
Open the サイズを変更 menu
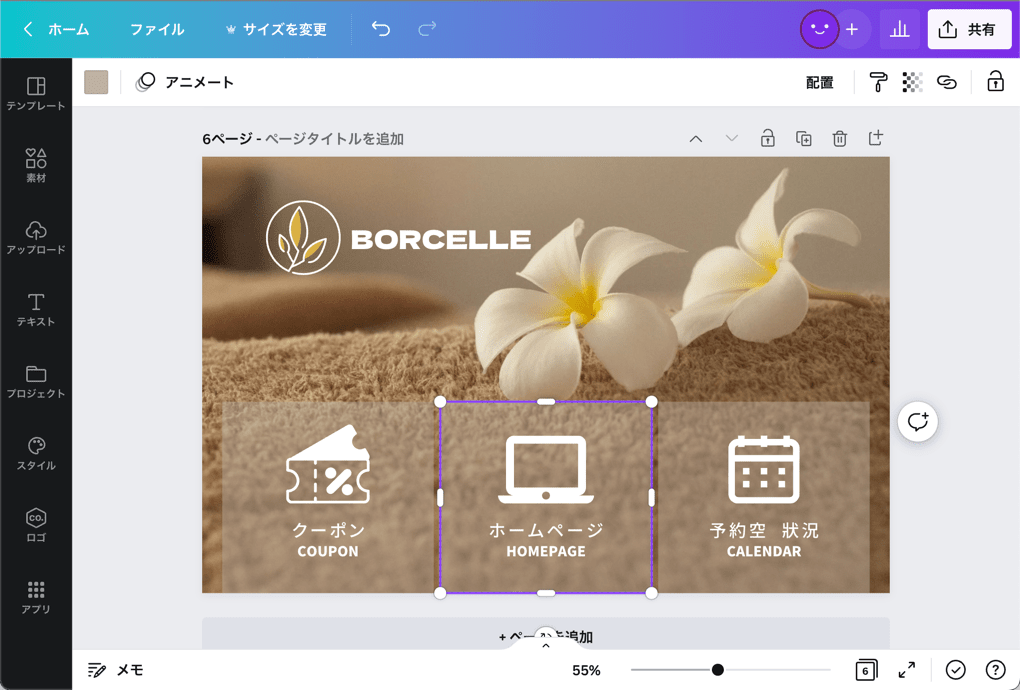click(x=277, y=29)
